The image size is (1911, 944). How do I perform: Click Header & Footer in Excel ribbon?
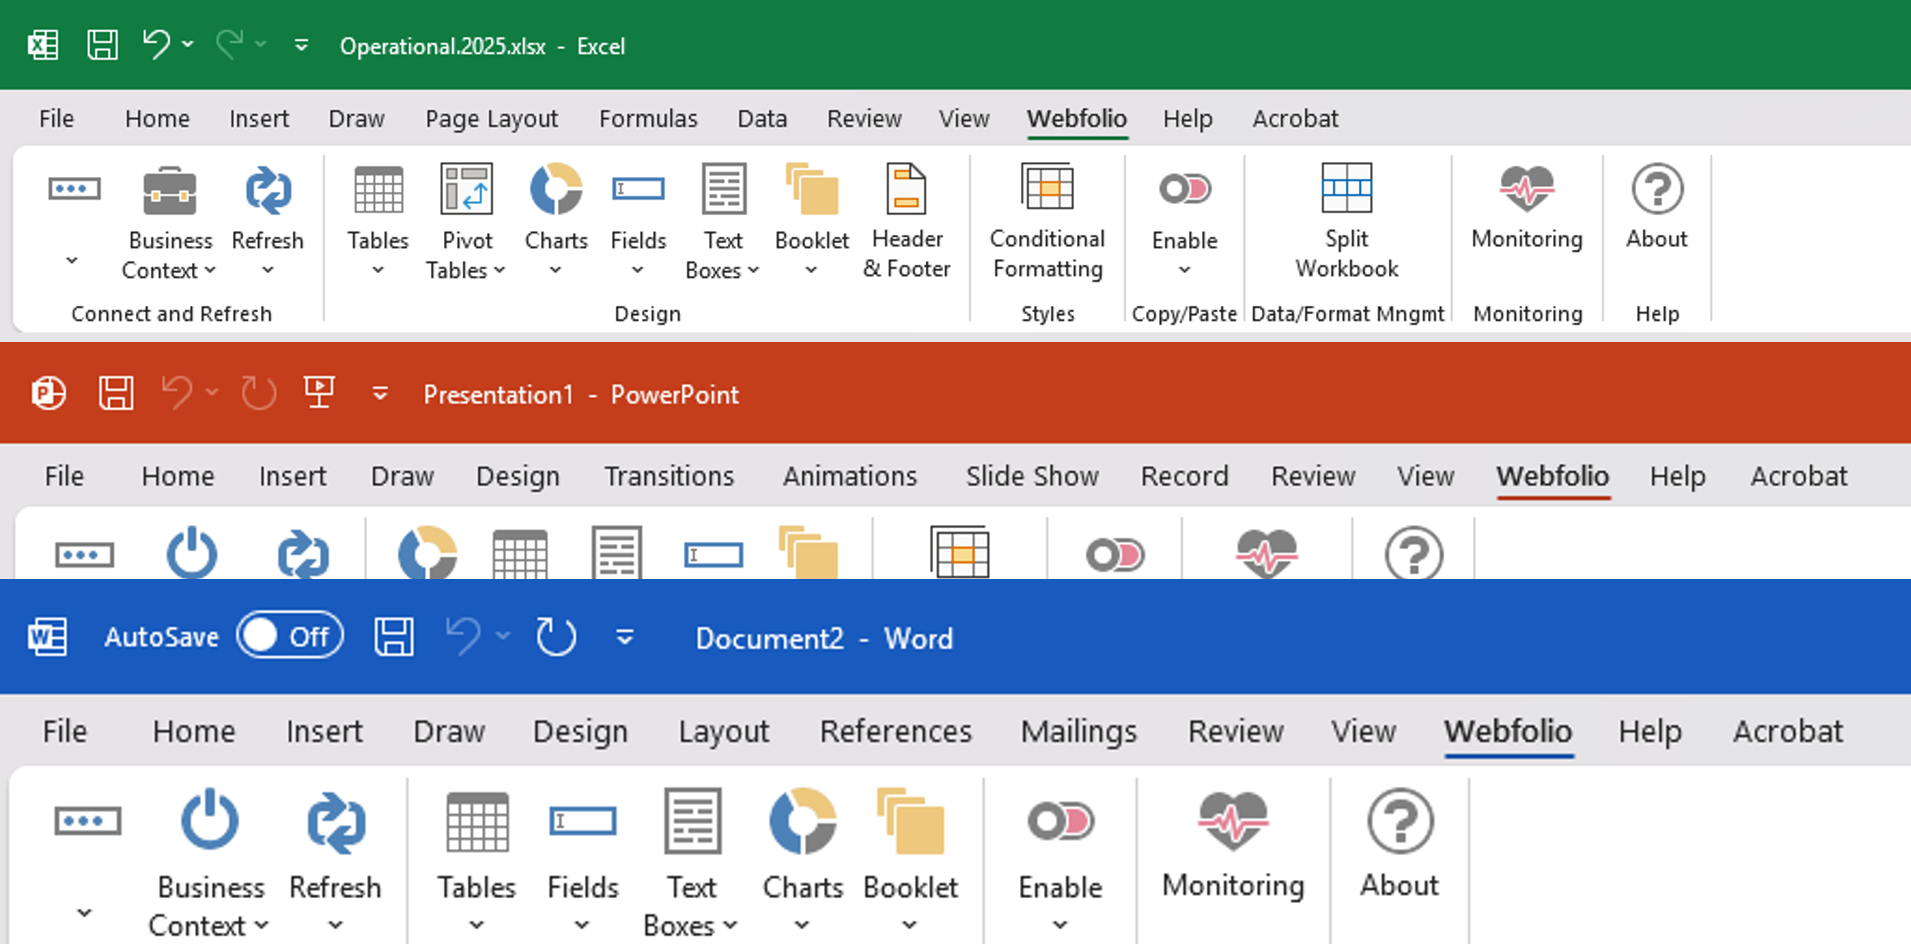point(906,222)
